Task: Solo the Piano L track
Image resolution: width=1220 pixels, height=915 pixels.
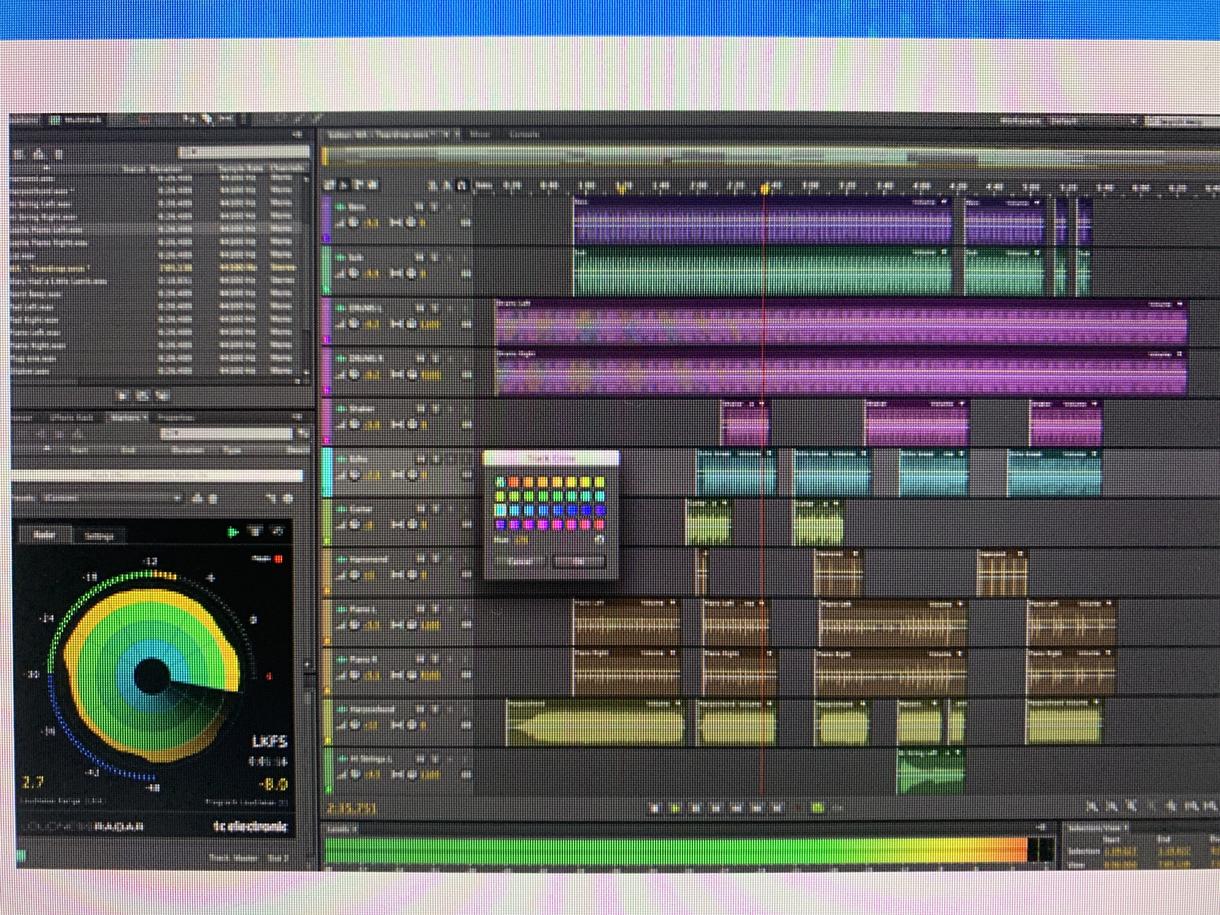Action: click(434, 609)
